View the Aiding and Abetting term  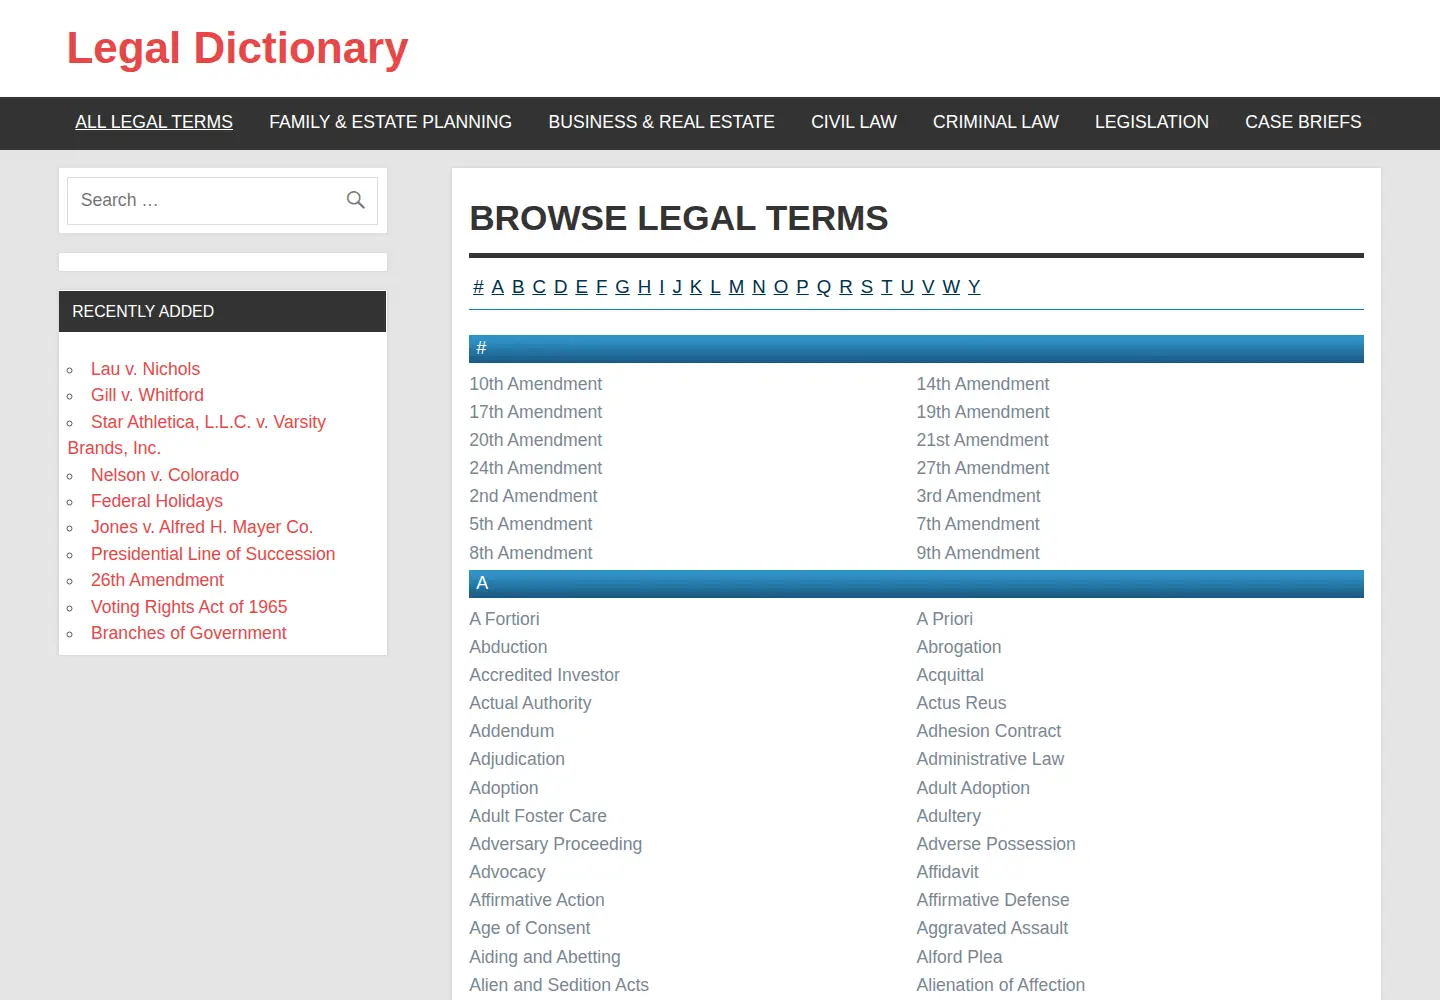[545, 957]
